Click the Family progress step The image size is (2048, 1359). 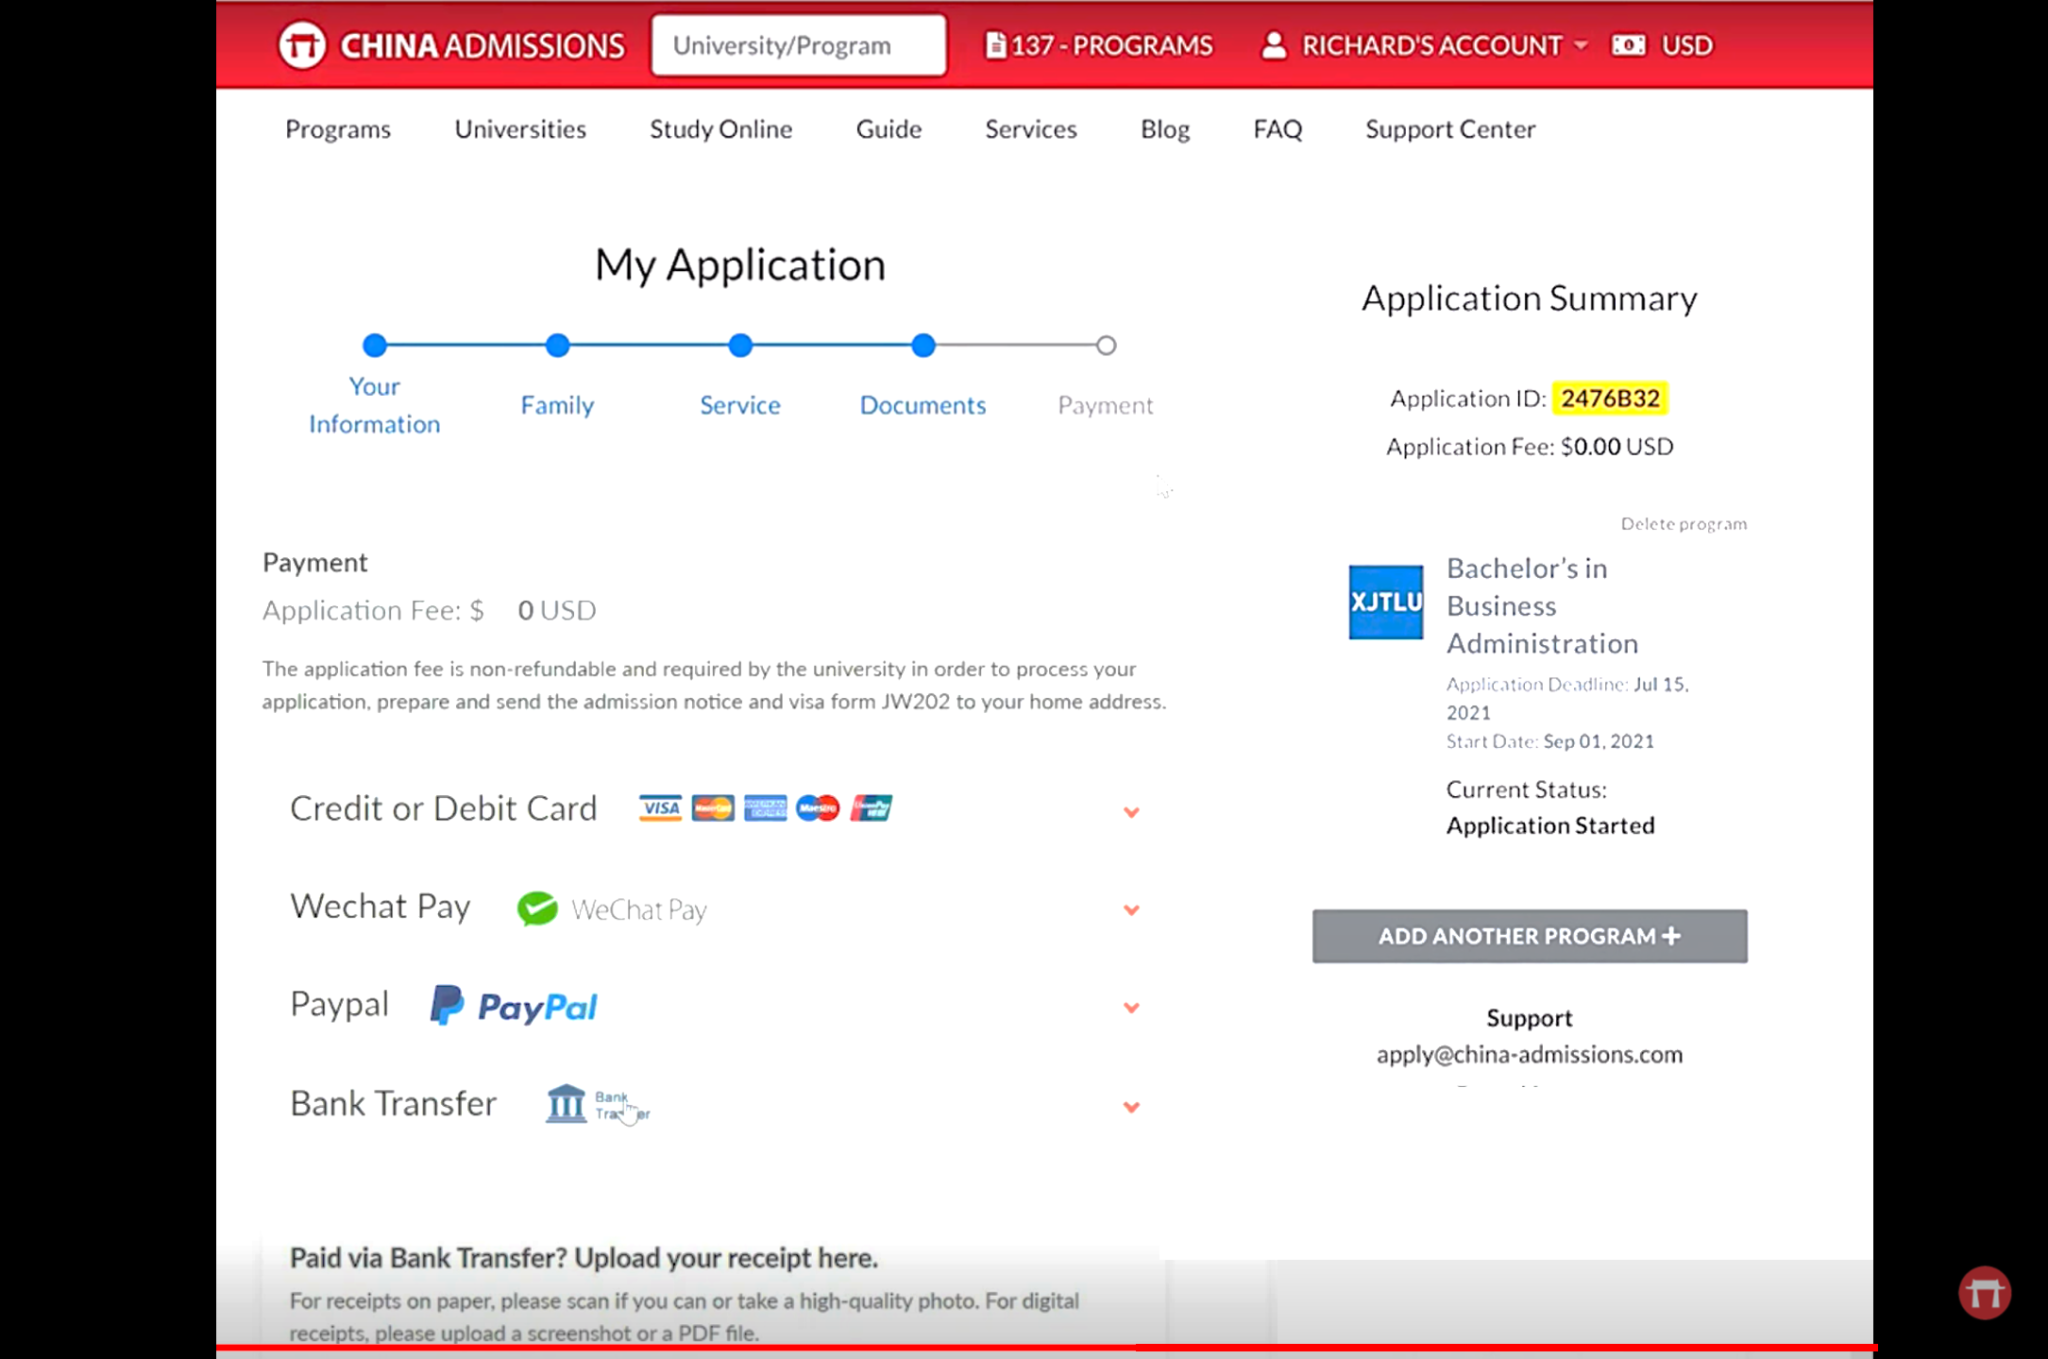[x=557, y=345]
